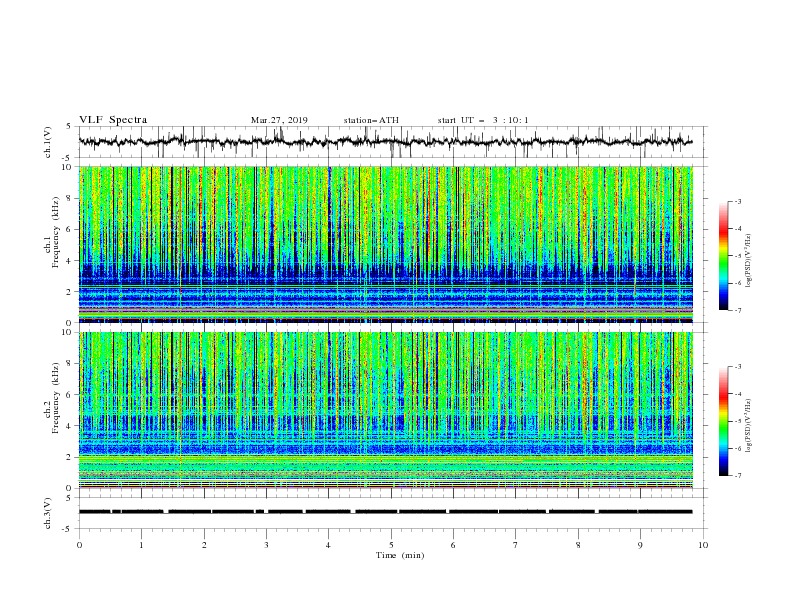Click the "ch.3(V)" axis label
The width and height of the screenshot is (792, 612).
click(x=48, y=513)
